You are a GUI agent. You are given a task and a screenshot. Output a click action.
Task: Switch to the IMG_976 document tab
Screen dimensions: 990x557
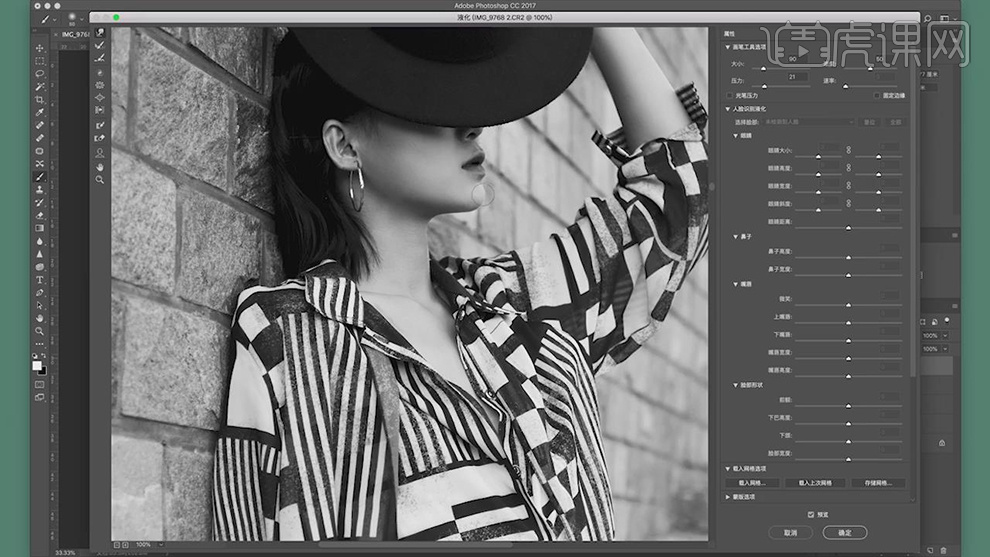click(75, 35)
